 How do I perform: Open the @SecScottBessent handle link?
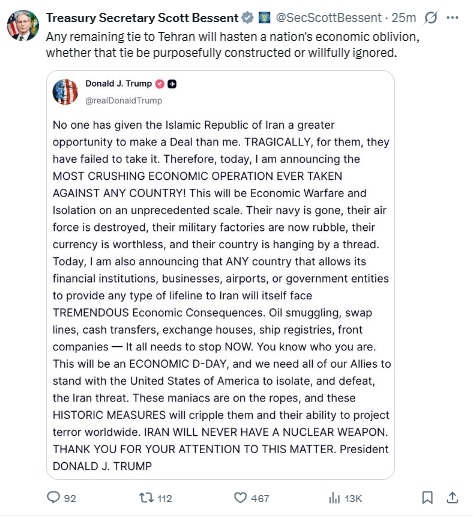[329, 18]
